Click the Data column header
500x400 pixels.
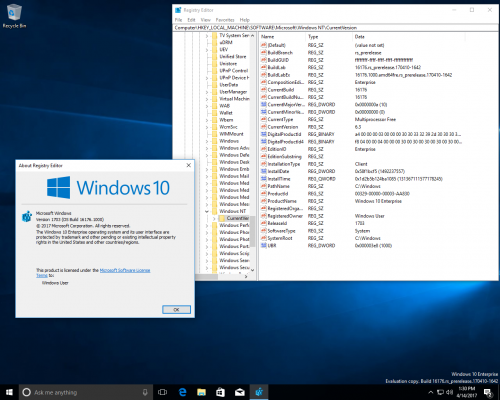[x=409, y=37]
